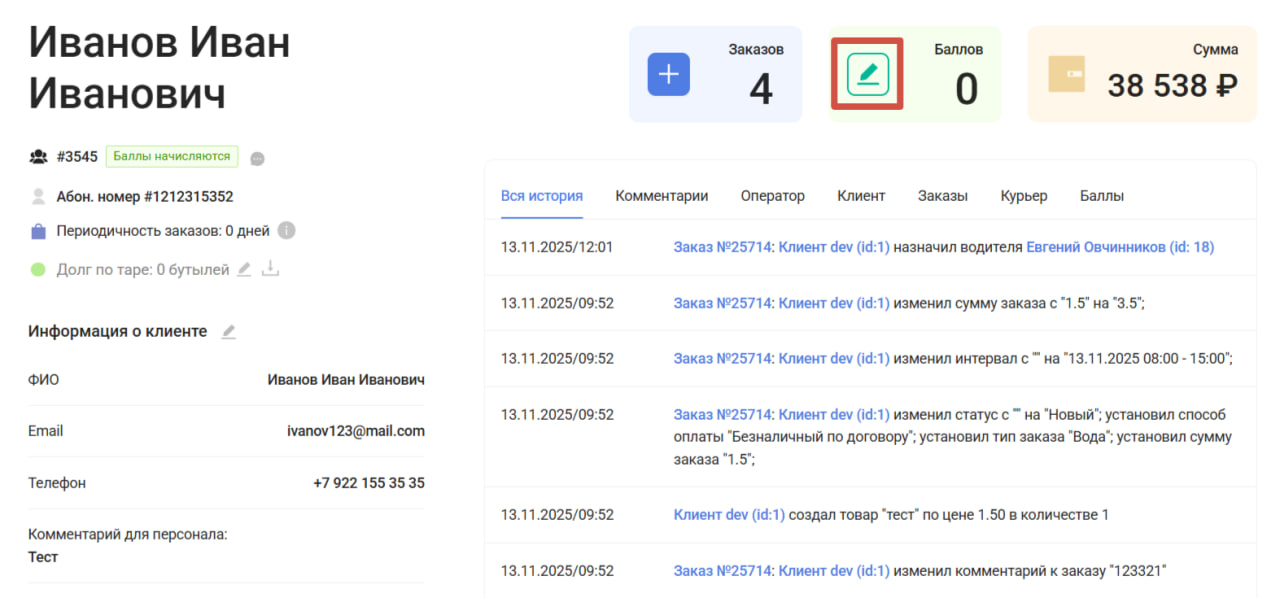Switch to the Комментарии tab
Image resolution: width=1280 pixels, height=598 pixels.
coord(661,196)
